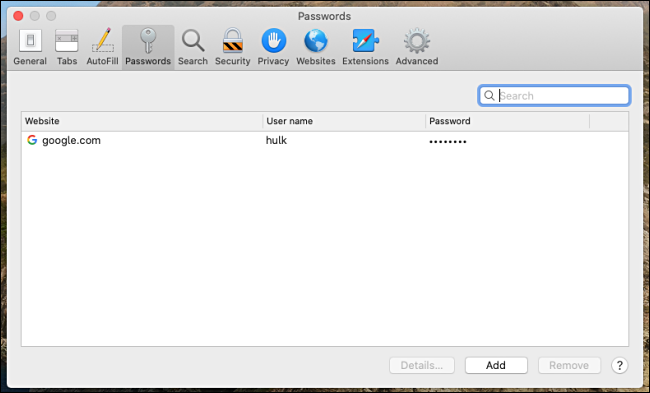The height and width of the screenshot is (393, 650).
Task: Open the Tabs preferences pane
Action: (67, 47)
